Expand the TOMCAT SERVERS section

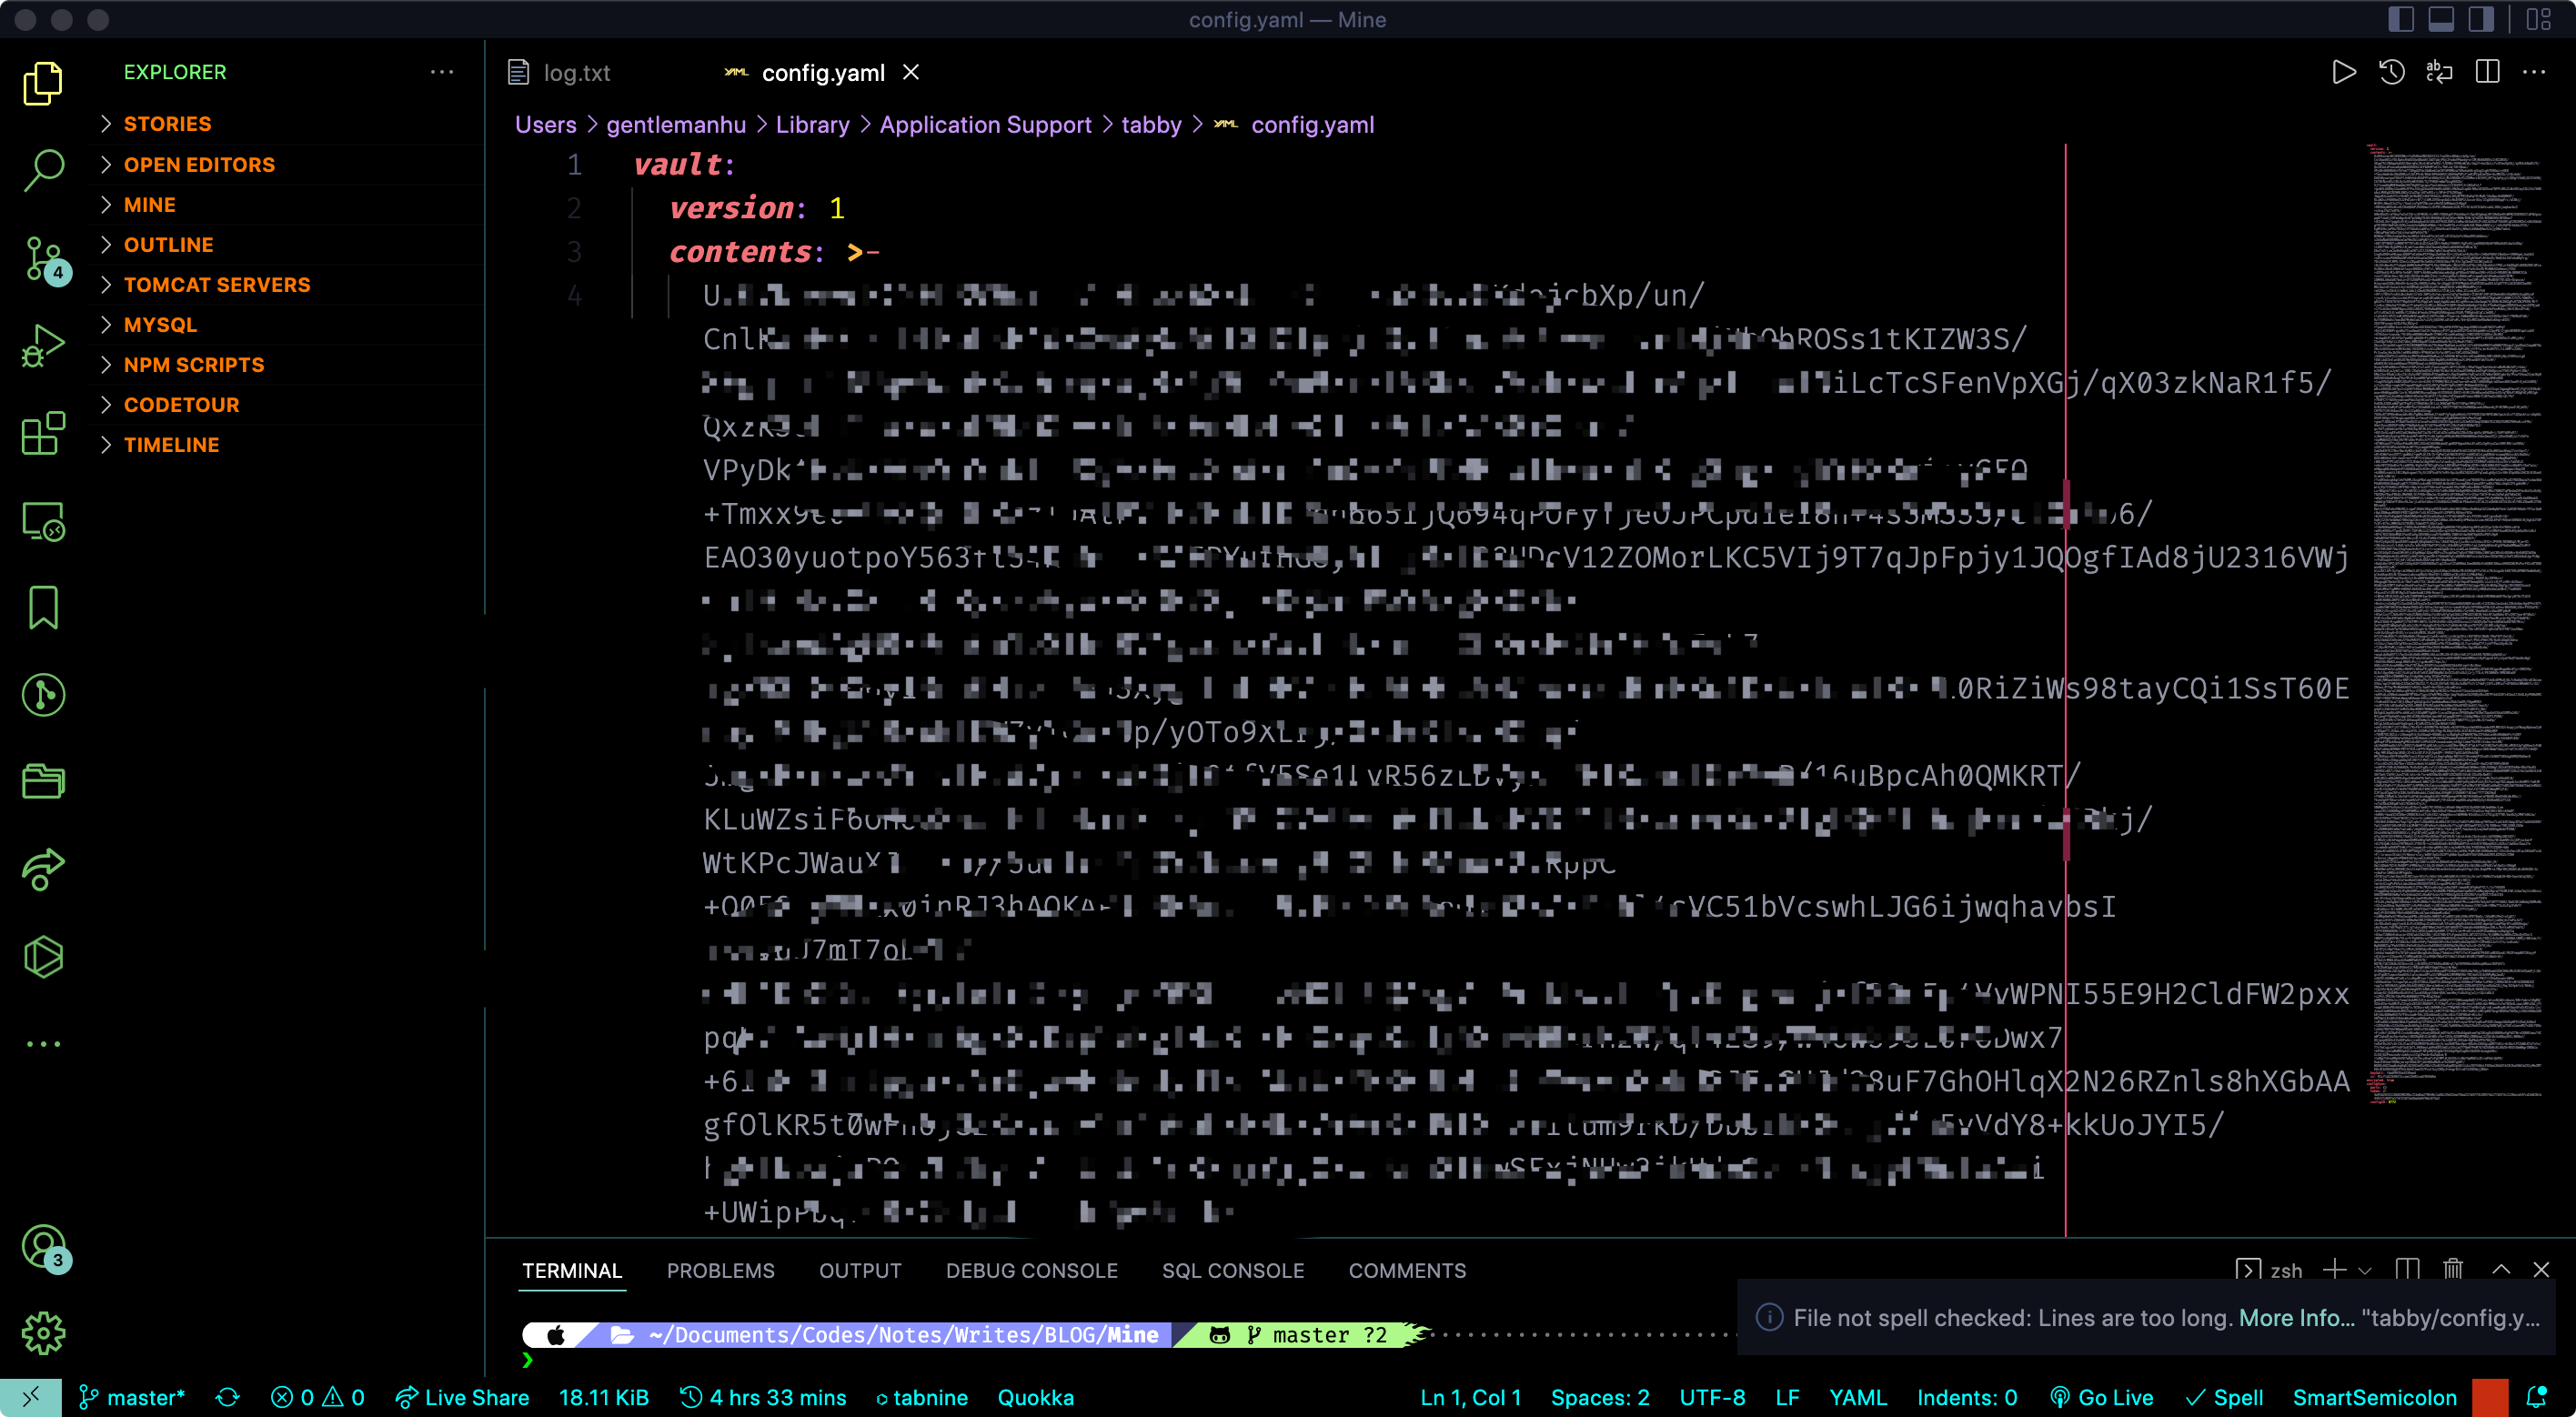pyautogui.click(x=216, y=284)
